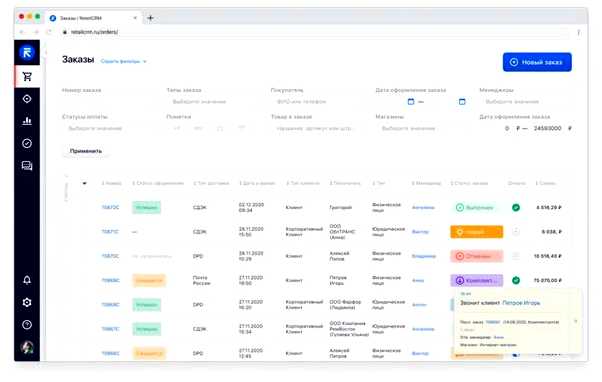Open order number link in Григорий row
The image size is (602, 382).
(x=110, y=208)
